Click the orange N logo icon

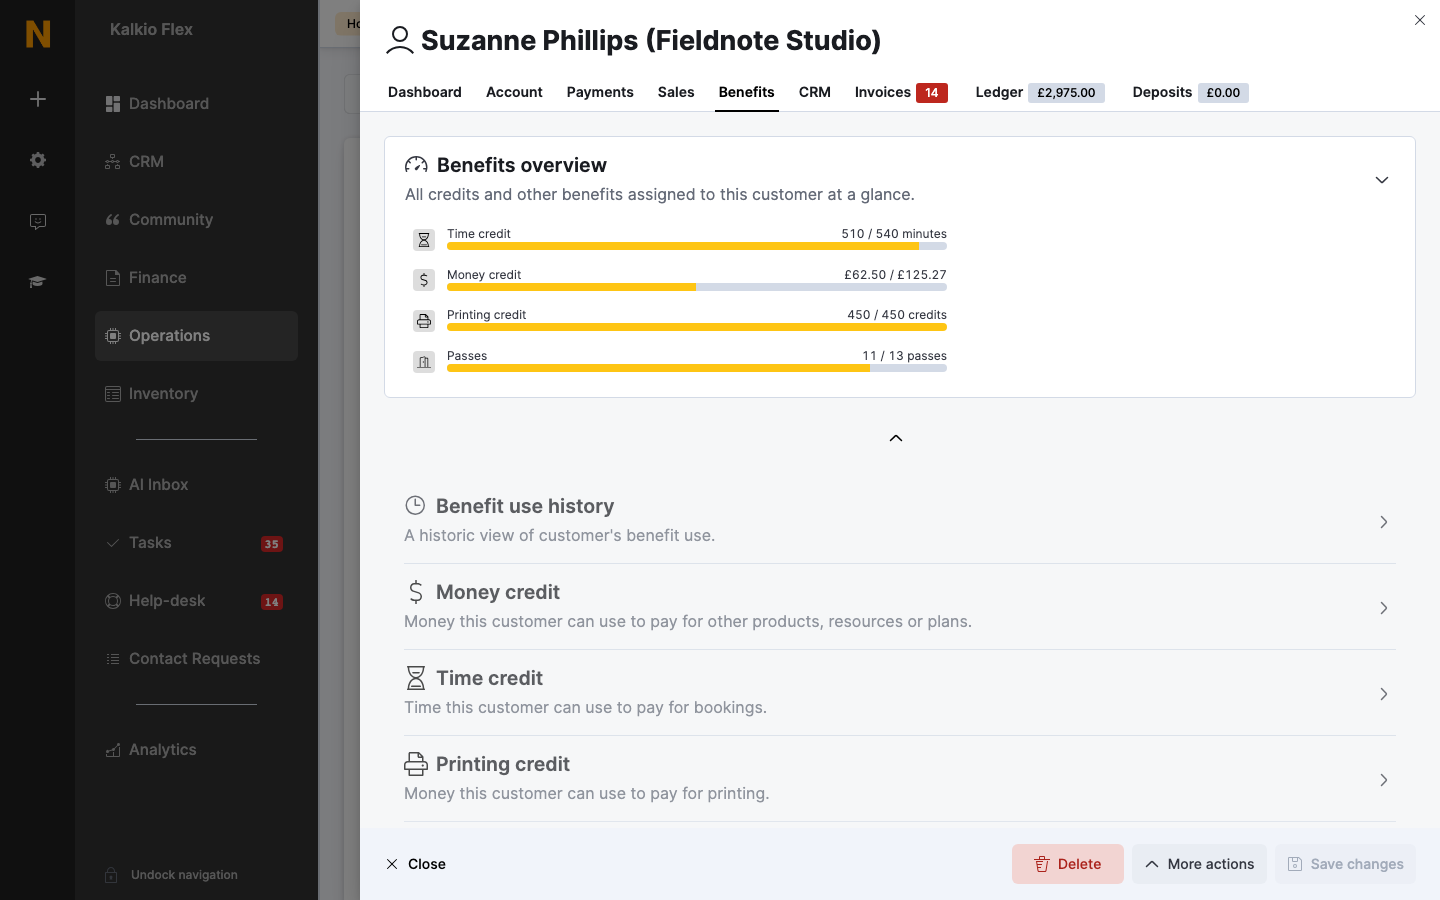tap(38, 34)
